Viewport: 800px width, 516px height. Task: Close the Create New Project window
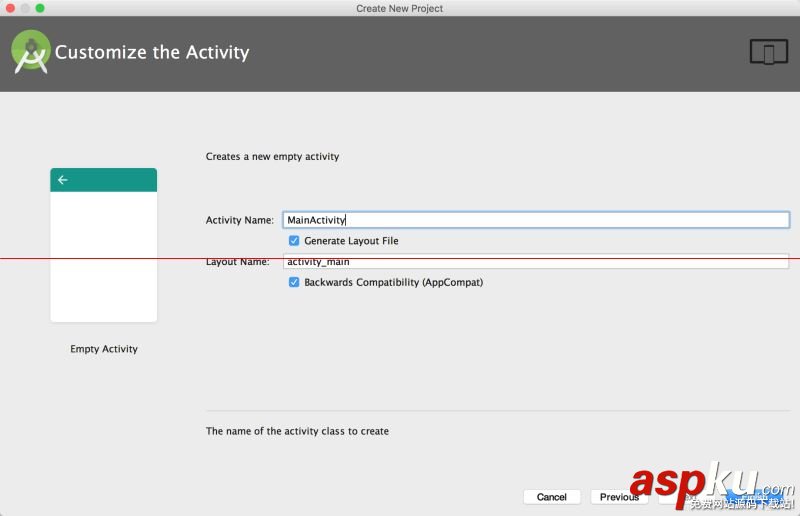coord(10,8)
